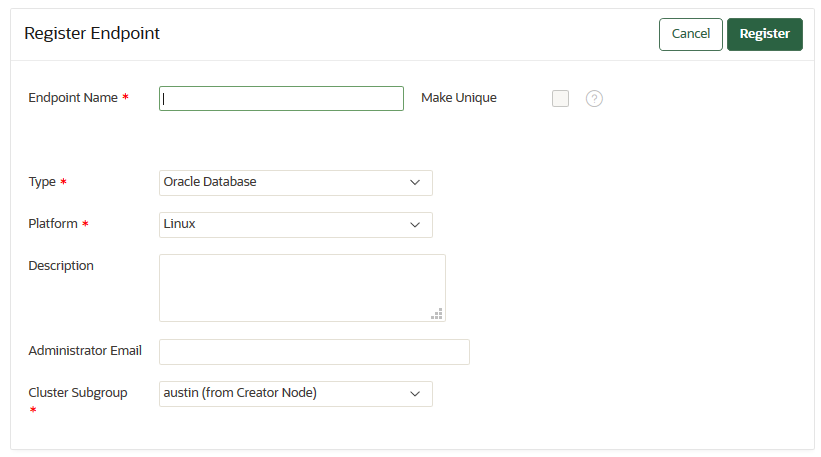Click the red asterisk under Cluster Subgroup
This screenshot has width=821, height=457.
click(x=32, y=411)
